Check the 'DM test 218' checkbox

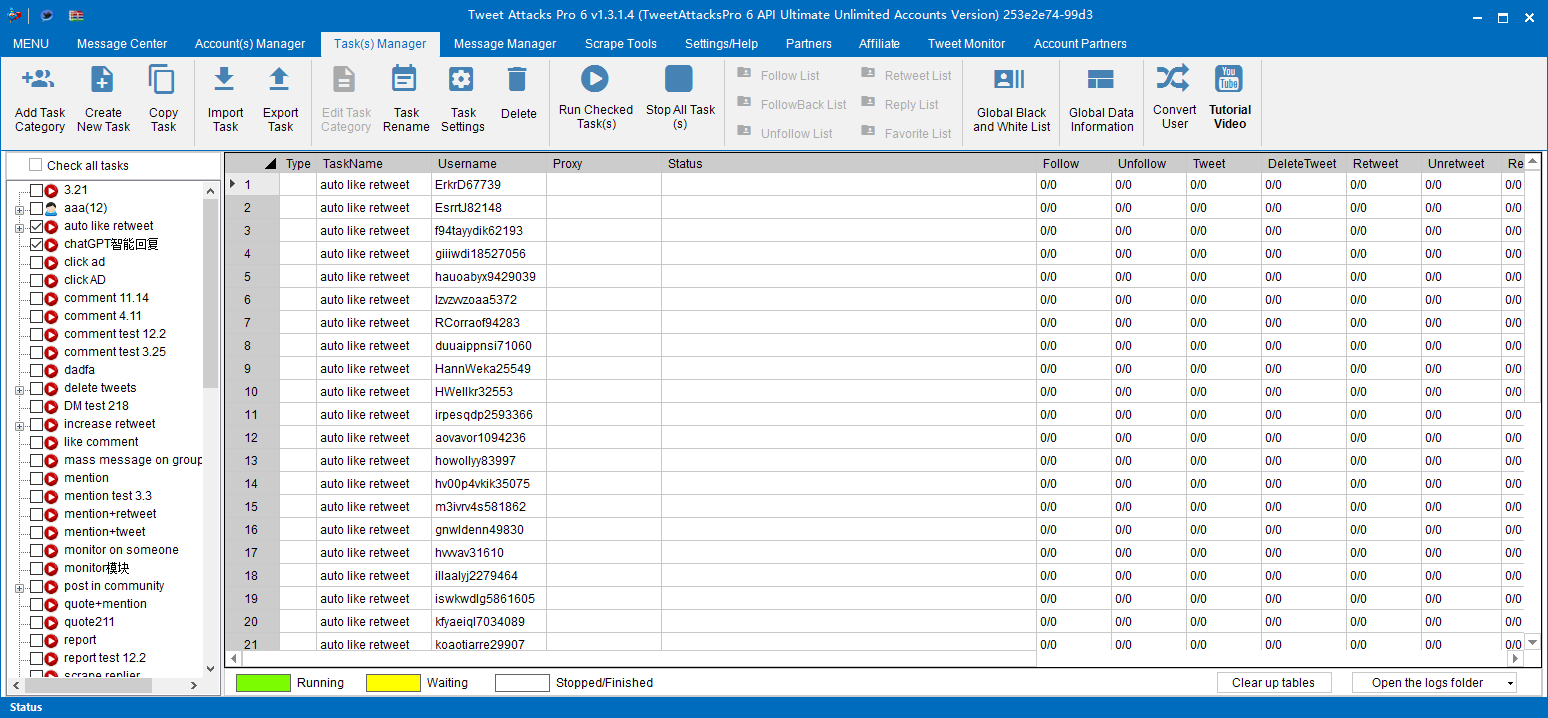pyautogui.click(x=36, y=406)
